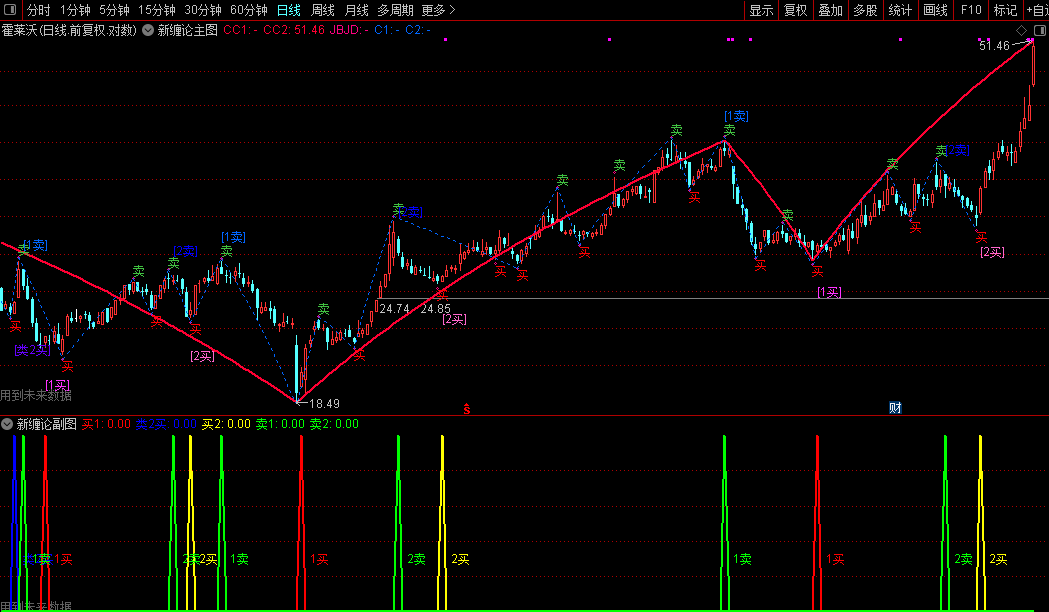This screenshot has height=612, width=1049.
Task: Click the 新缠论副图 indicator name
Action: 46,424
